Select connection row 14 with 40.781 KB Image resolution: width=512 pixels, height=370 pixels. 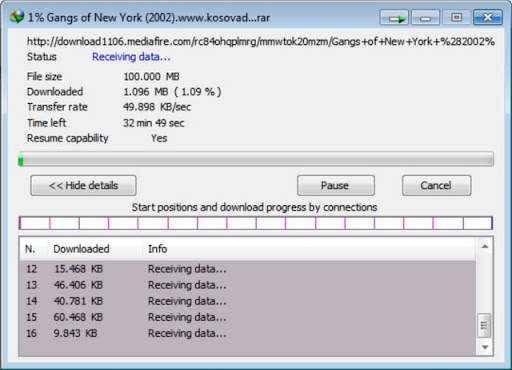click(247, 301)
